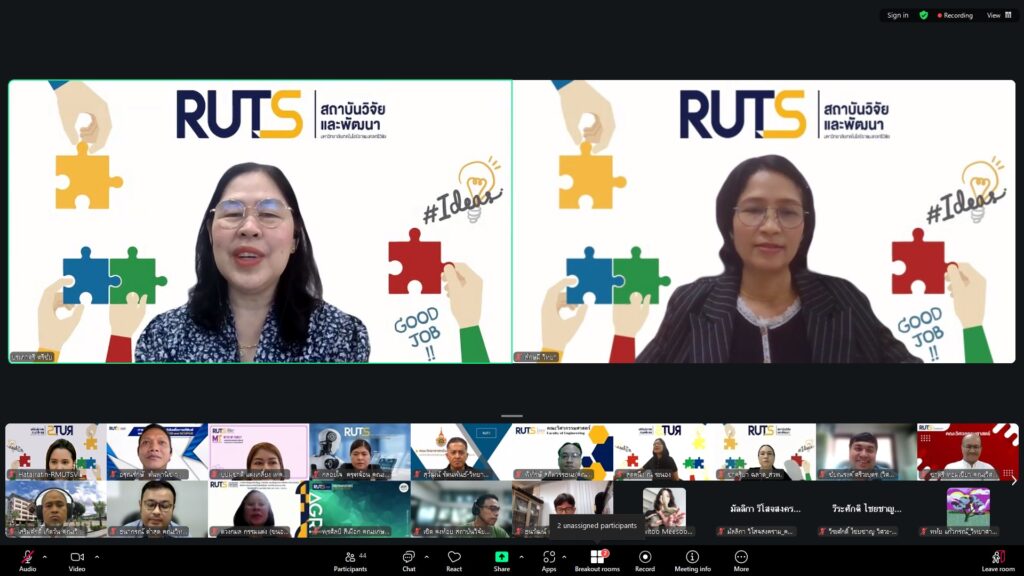Expand the video options arrow
The width and height of the screenshot is (1024, 576).
click(x=97, y=556)
